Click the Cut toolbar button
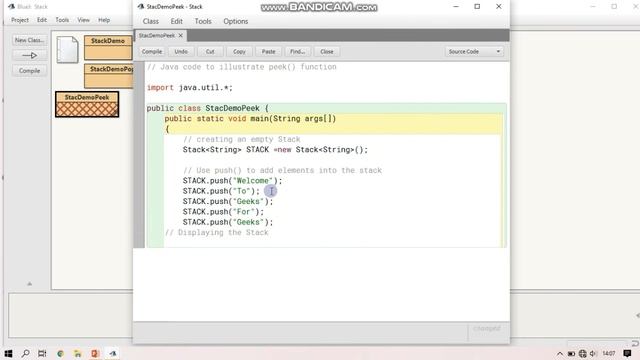640x360 pixels. [210, 51]
